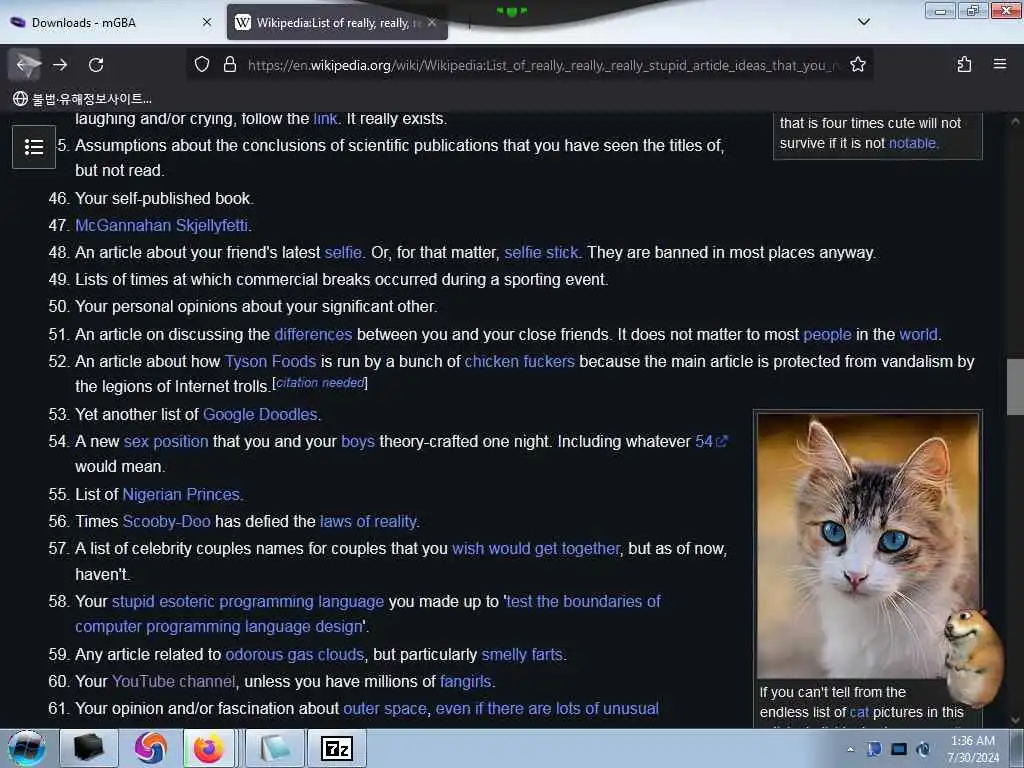Launch the swirl browser icon in taskbar
The height and width of the screenshot is (768, 1024).
pos(150,748)
